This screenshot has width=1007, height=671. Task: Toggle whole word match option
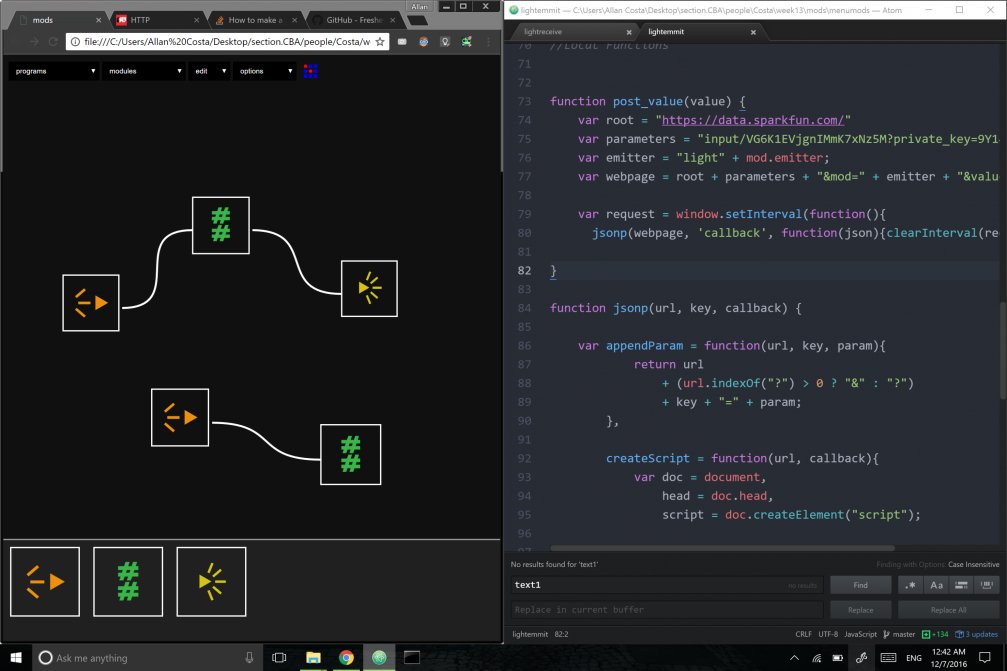(986, 585)
